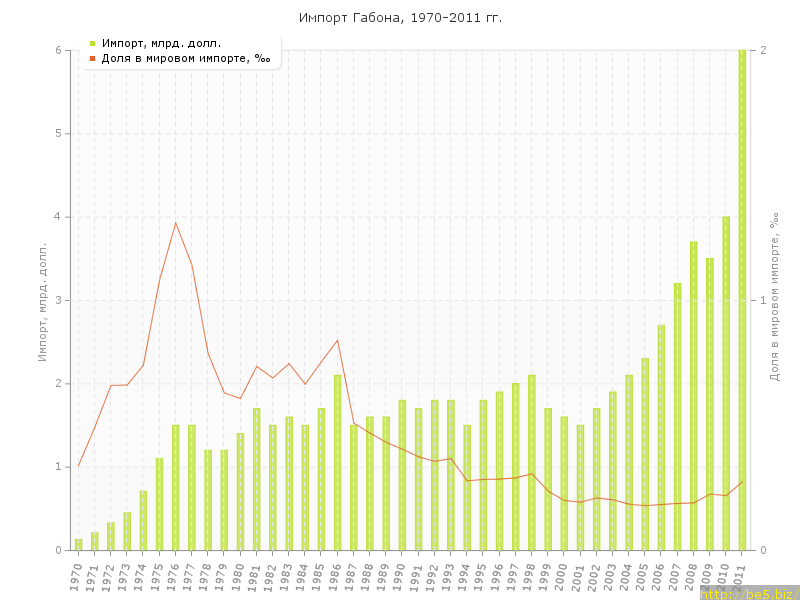
Task: Click the '6' tick on left axis
Action: 58,50
